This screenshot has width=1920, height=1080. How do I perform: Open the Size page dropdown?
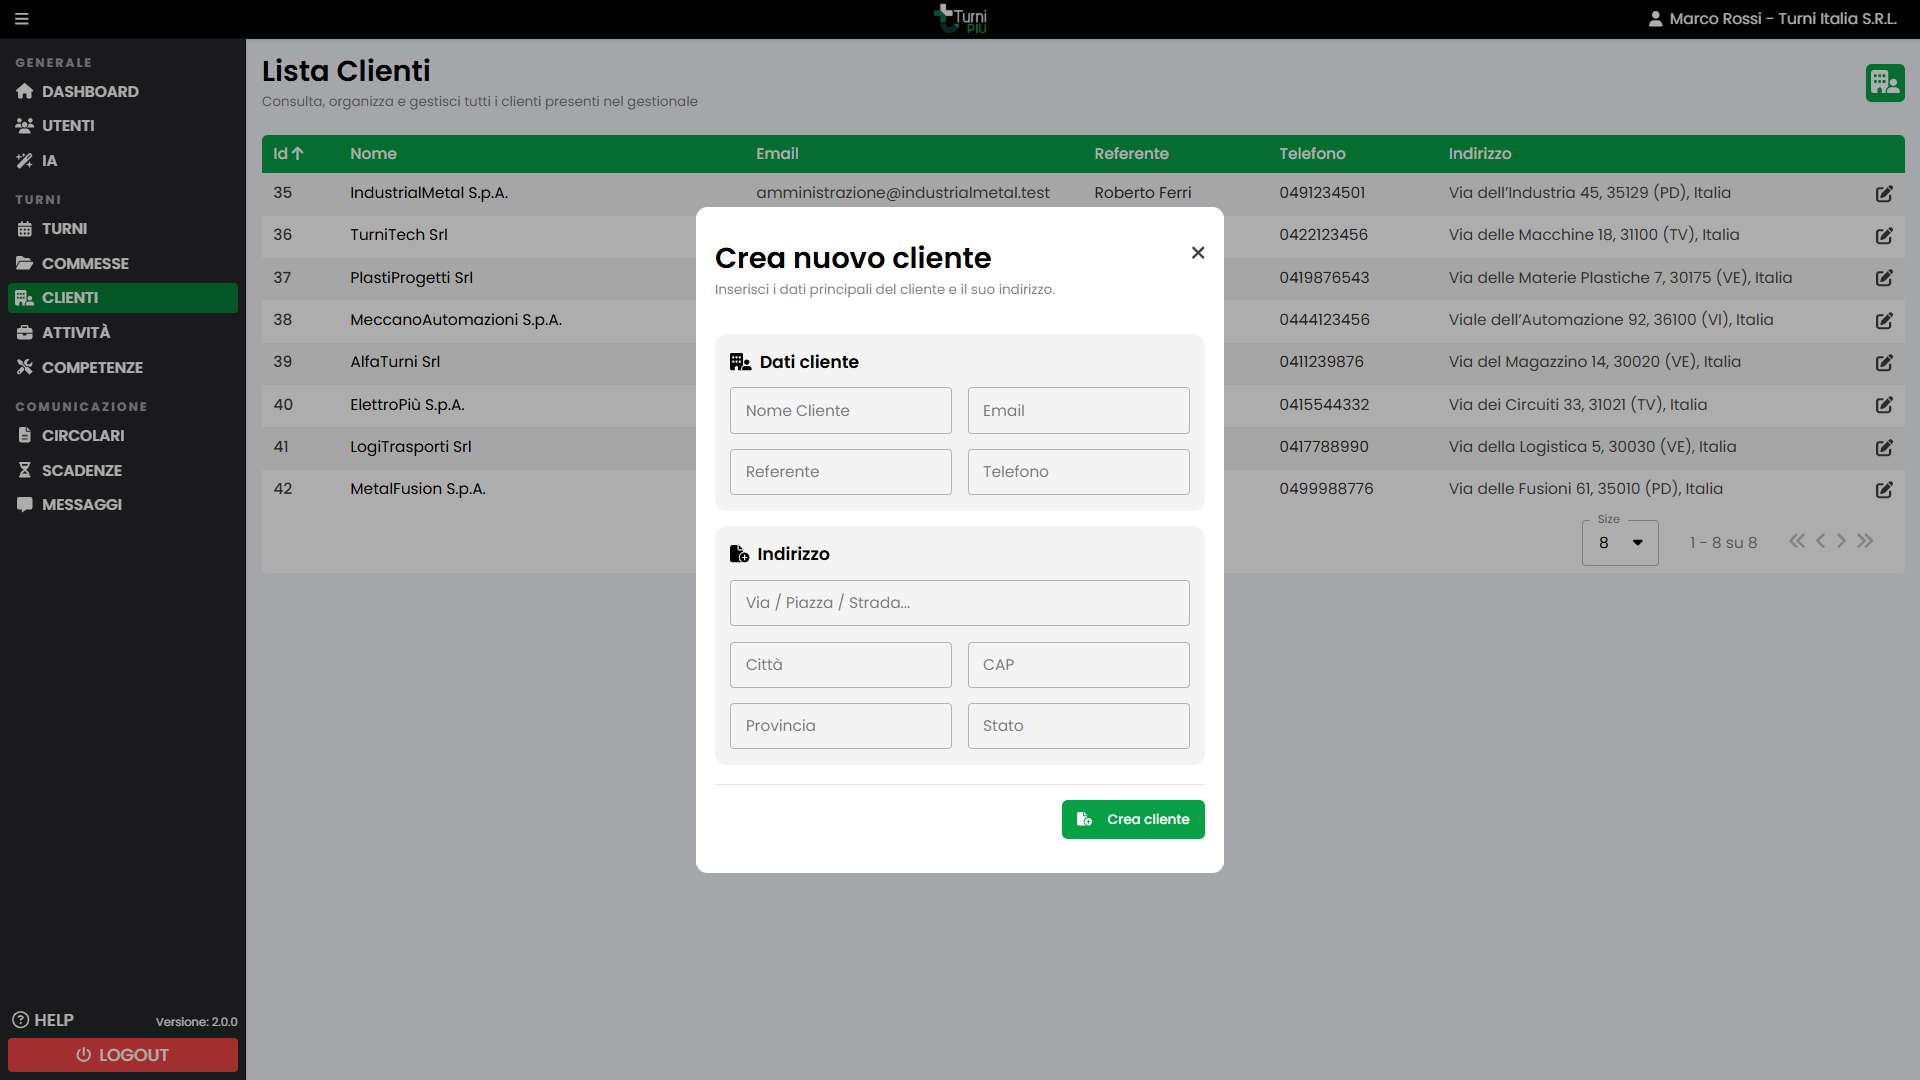click(1620, 543)
